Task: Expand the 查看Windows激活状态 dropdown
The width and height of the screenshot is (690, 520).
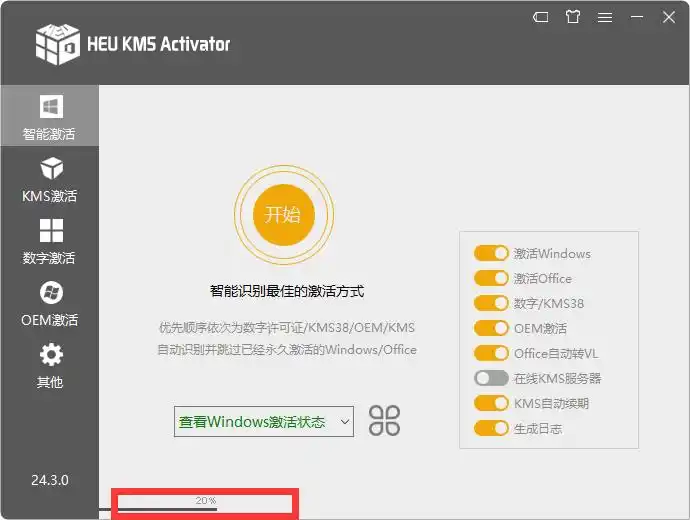Action: point(264,422)
